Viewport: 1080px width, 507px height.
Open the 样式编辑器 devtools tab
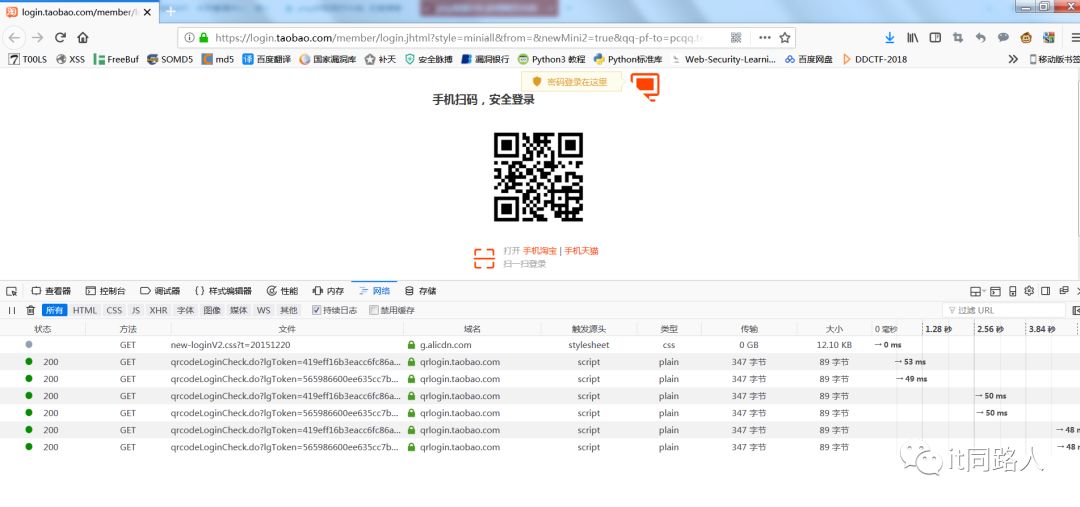pyautogui.click(x=222, y=291)
